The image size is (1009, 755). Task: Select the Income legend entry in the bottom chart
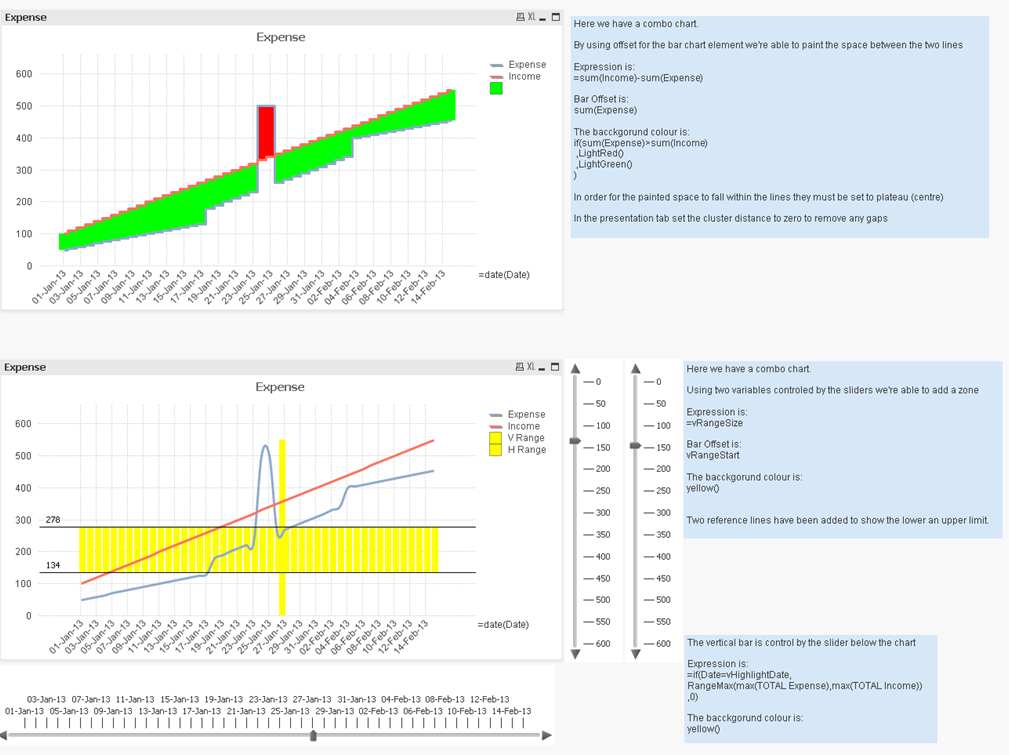523,426
